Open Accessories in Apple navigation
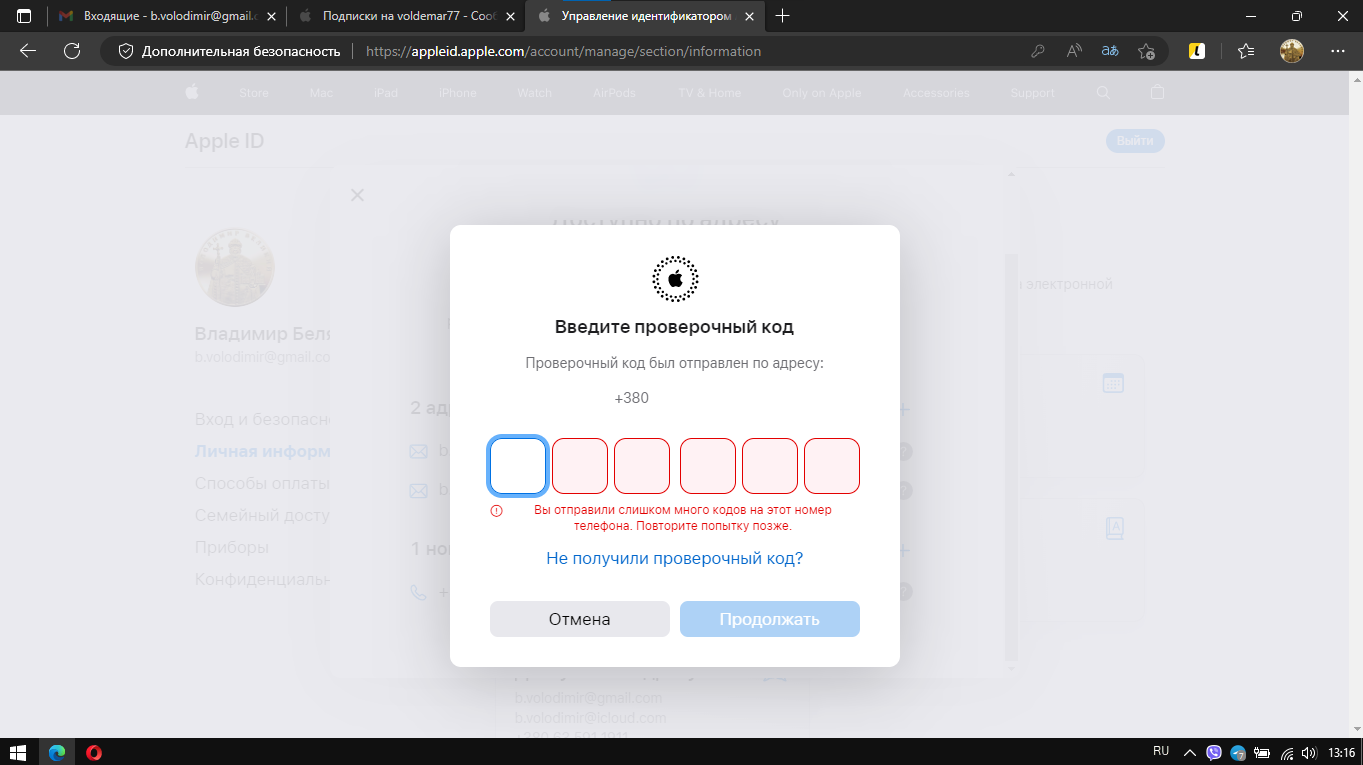 [x=937, y=93]
